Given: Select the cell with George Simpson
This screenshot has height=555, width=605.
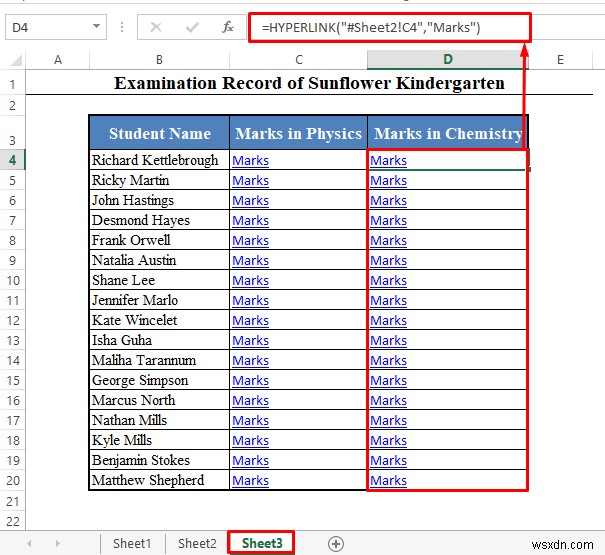Looking at the screenshot, I should (159, 381).
